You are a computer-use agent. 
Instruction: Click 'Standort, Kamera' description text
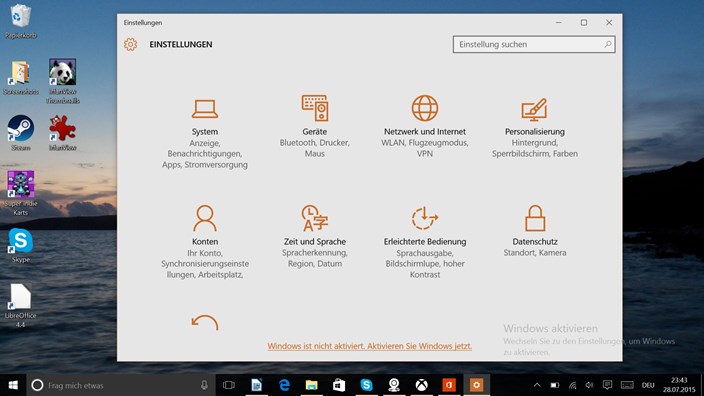pos(535,253)
